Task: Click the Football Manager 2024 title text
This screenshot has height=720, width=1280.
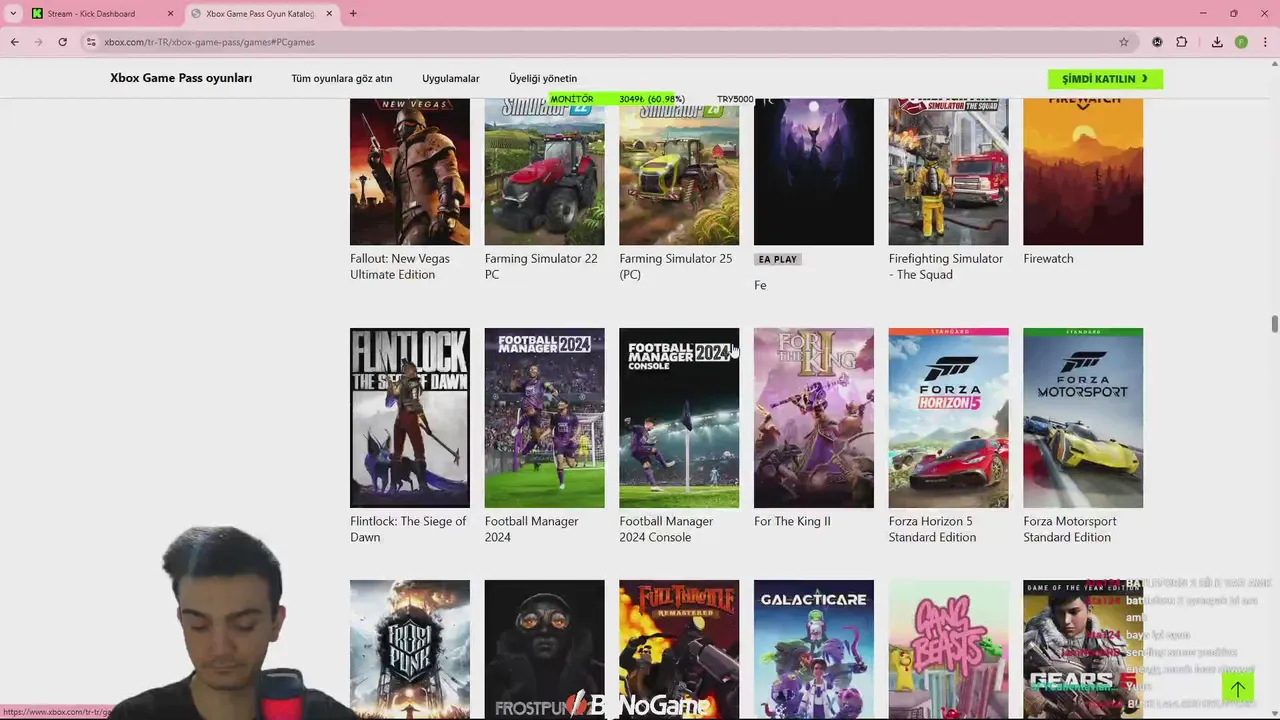Action: (532, 529)
